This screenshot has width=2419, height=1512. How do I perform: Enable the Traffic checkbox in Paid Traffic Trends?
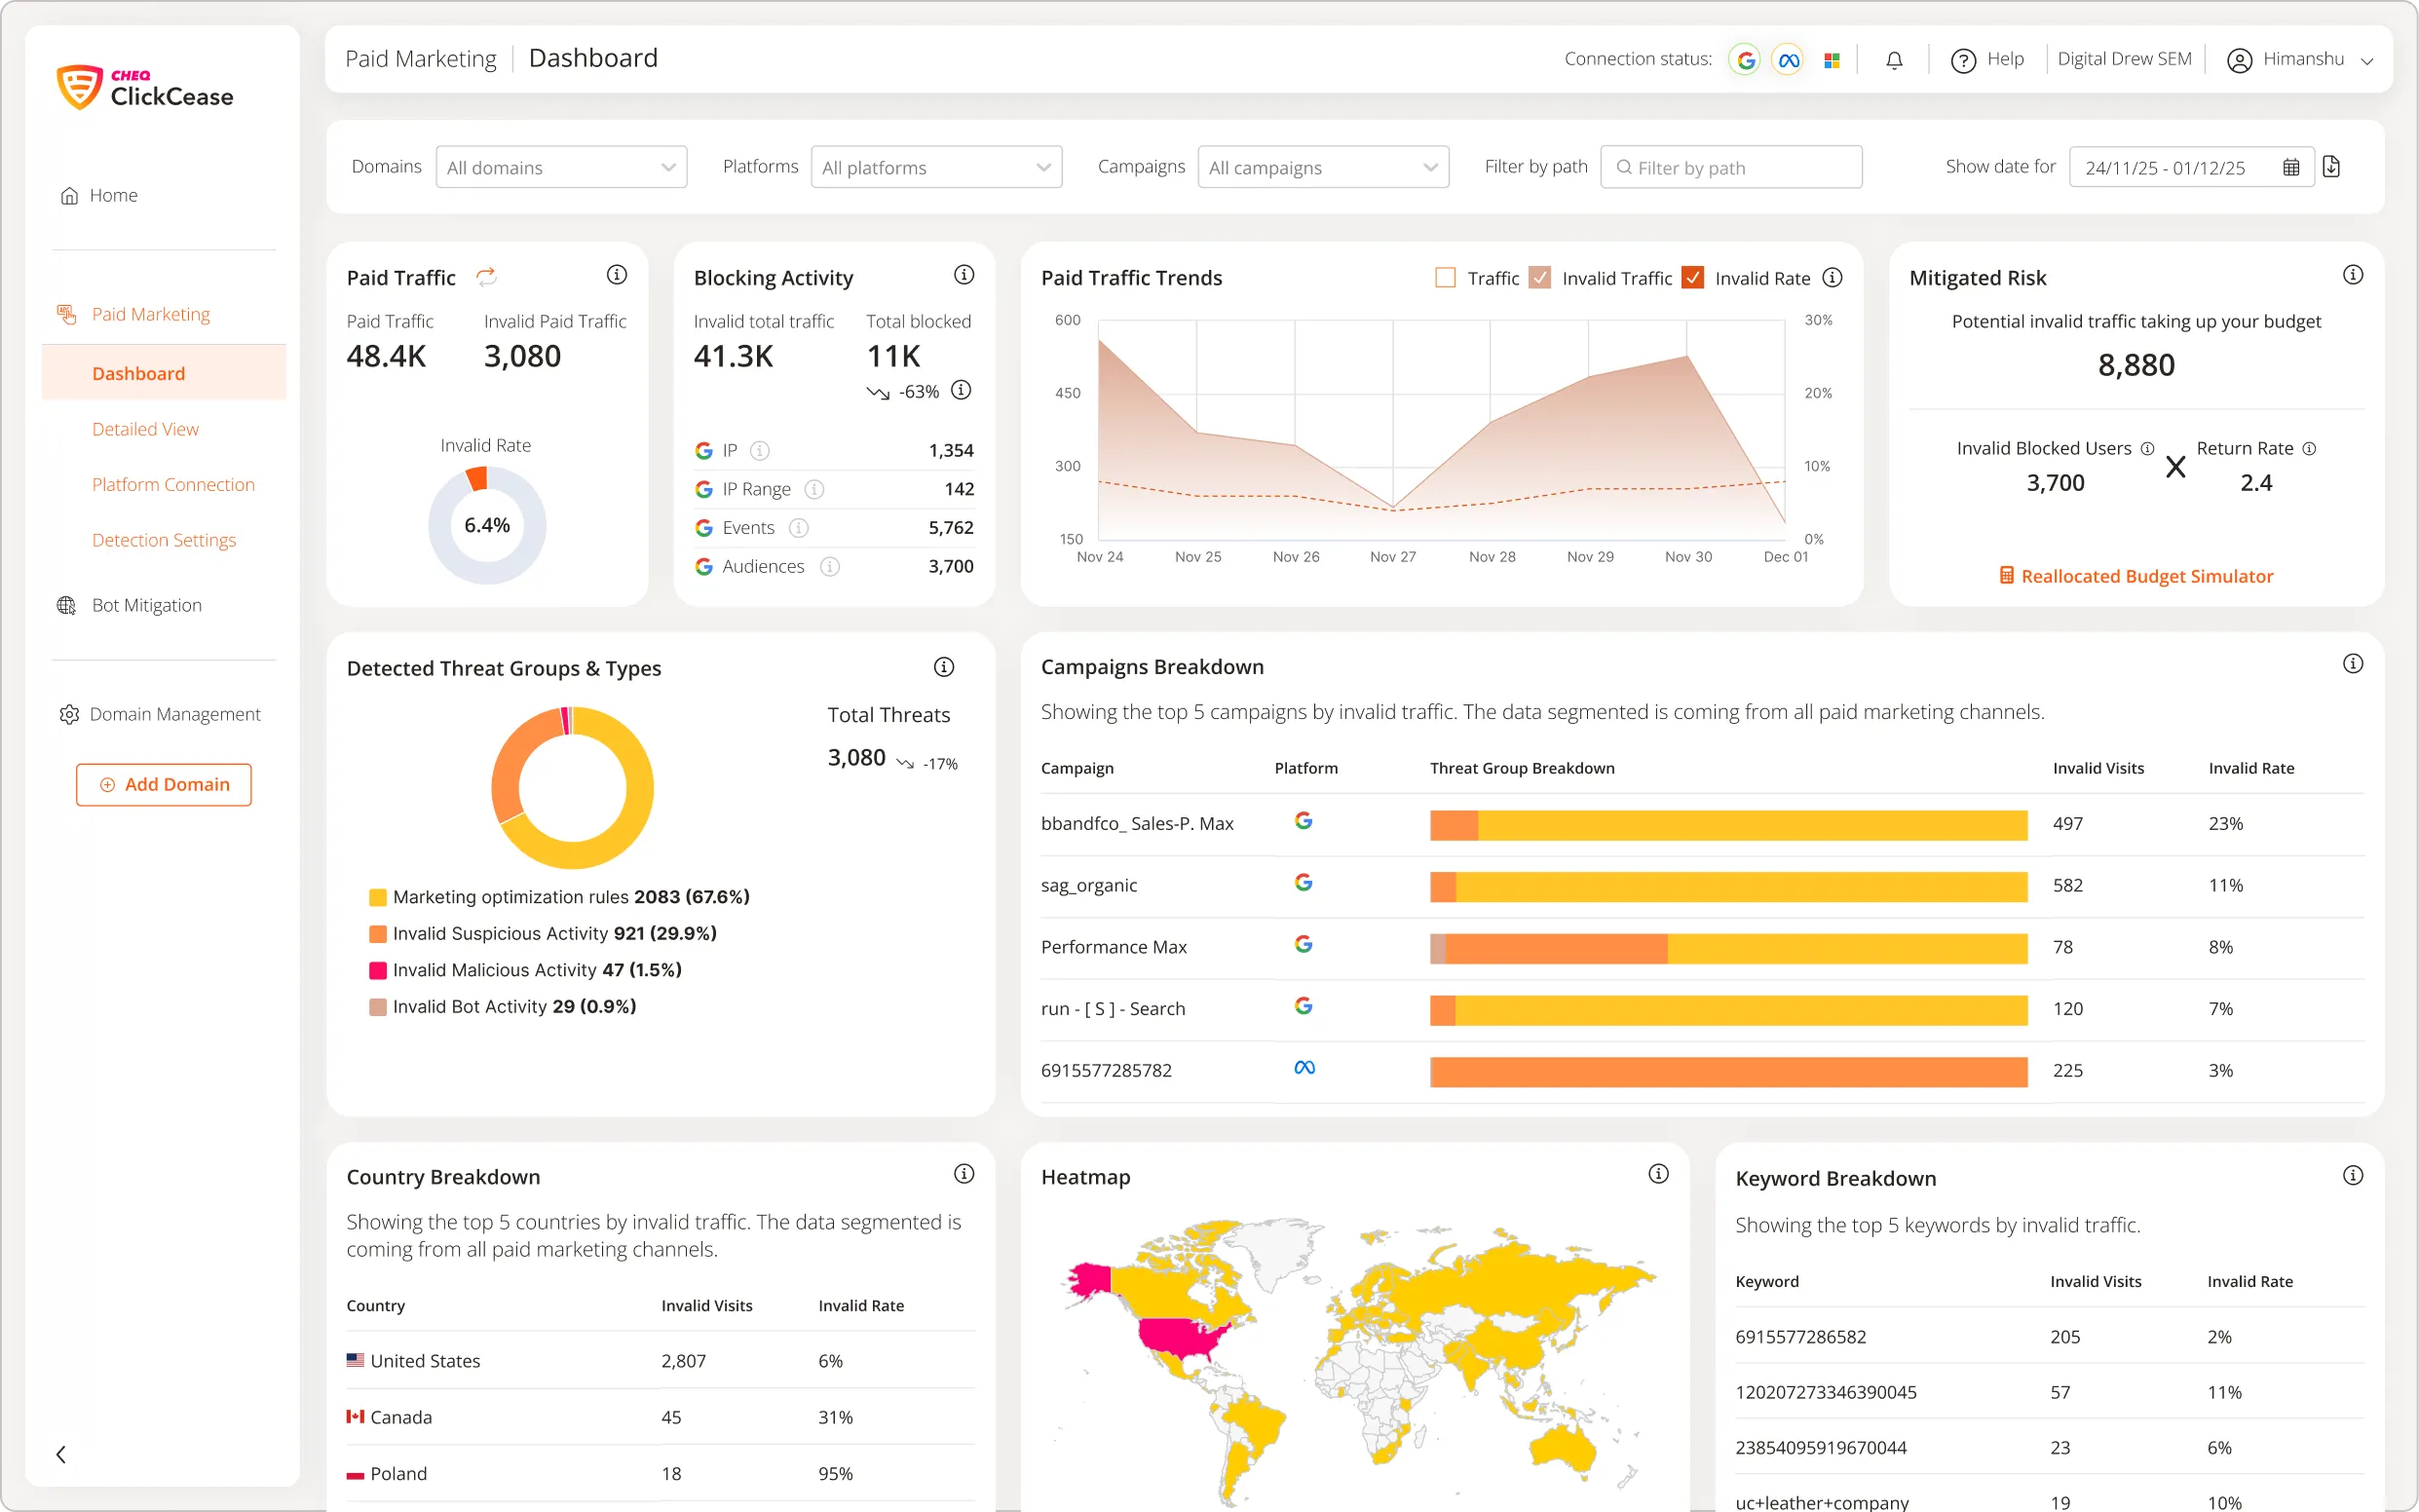point(1444,277)
